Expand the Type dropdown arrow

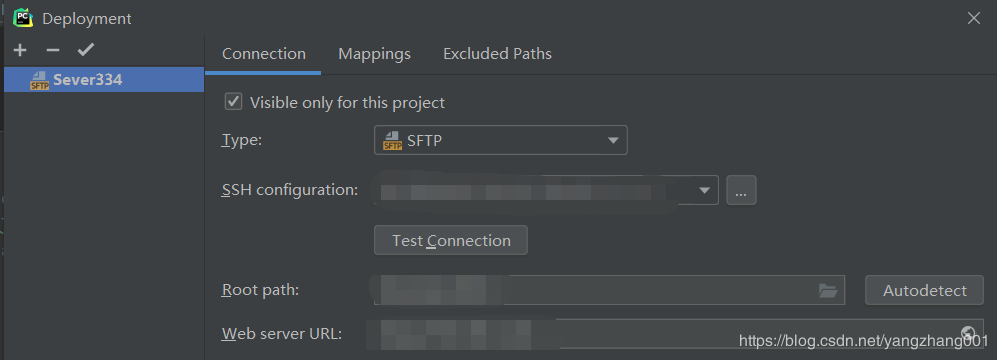(x=613, y=141)
